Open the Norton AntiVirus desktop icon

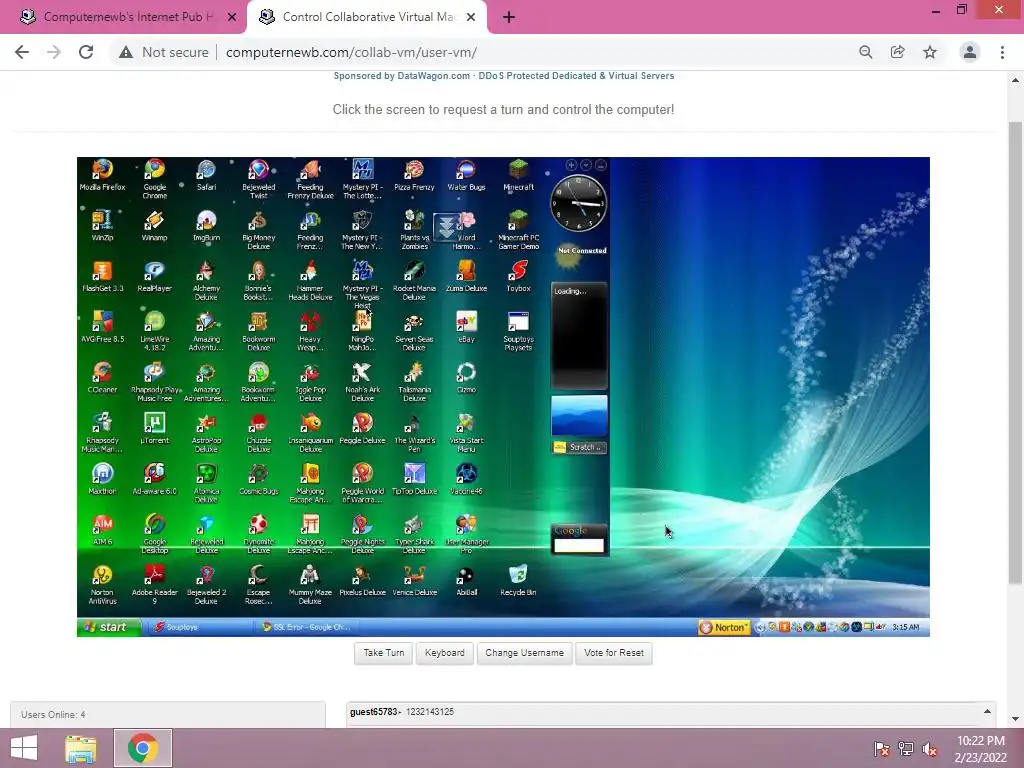pos(103,584)
